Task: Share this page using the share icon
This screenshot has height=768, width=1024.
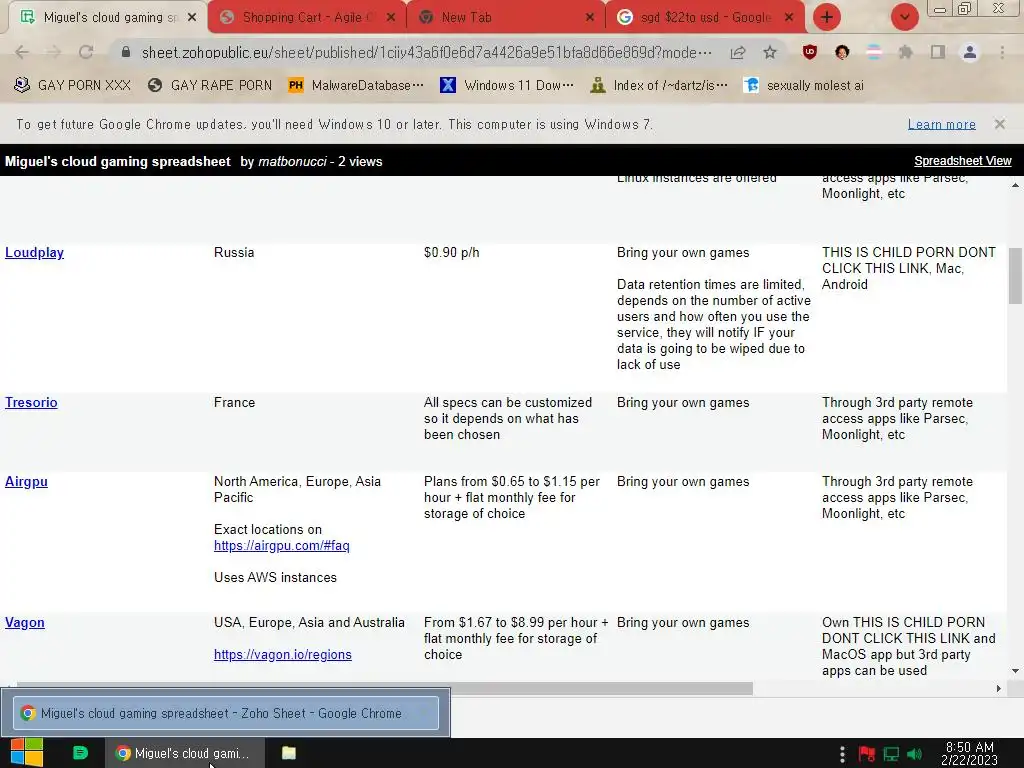Action: tap(738, 52)
